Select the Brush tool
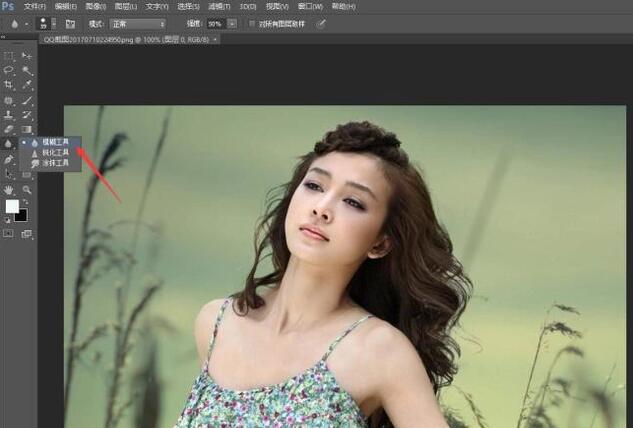633x428 pixels. 27,101
